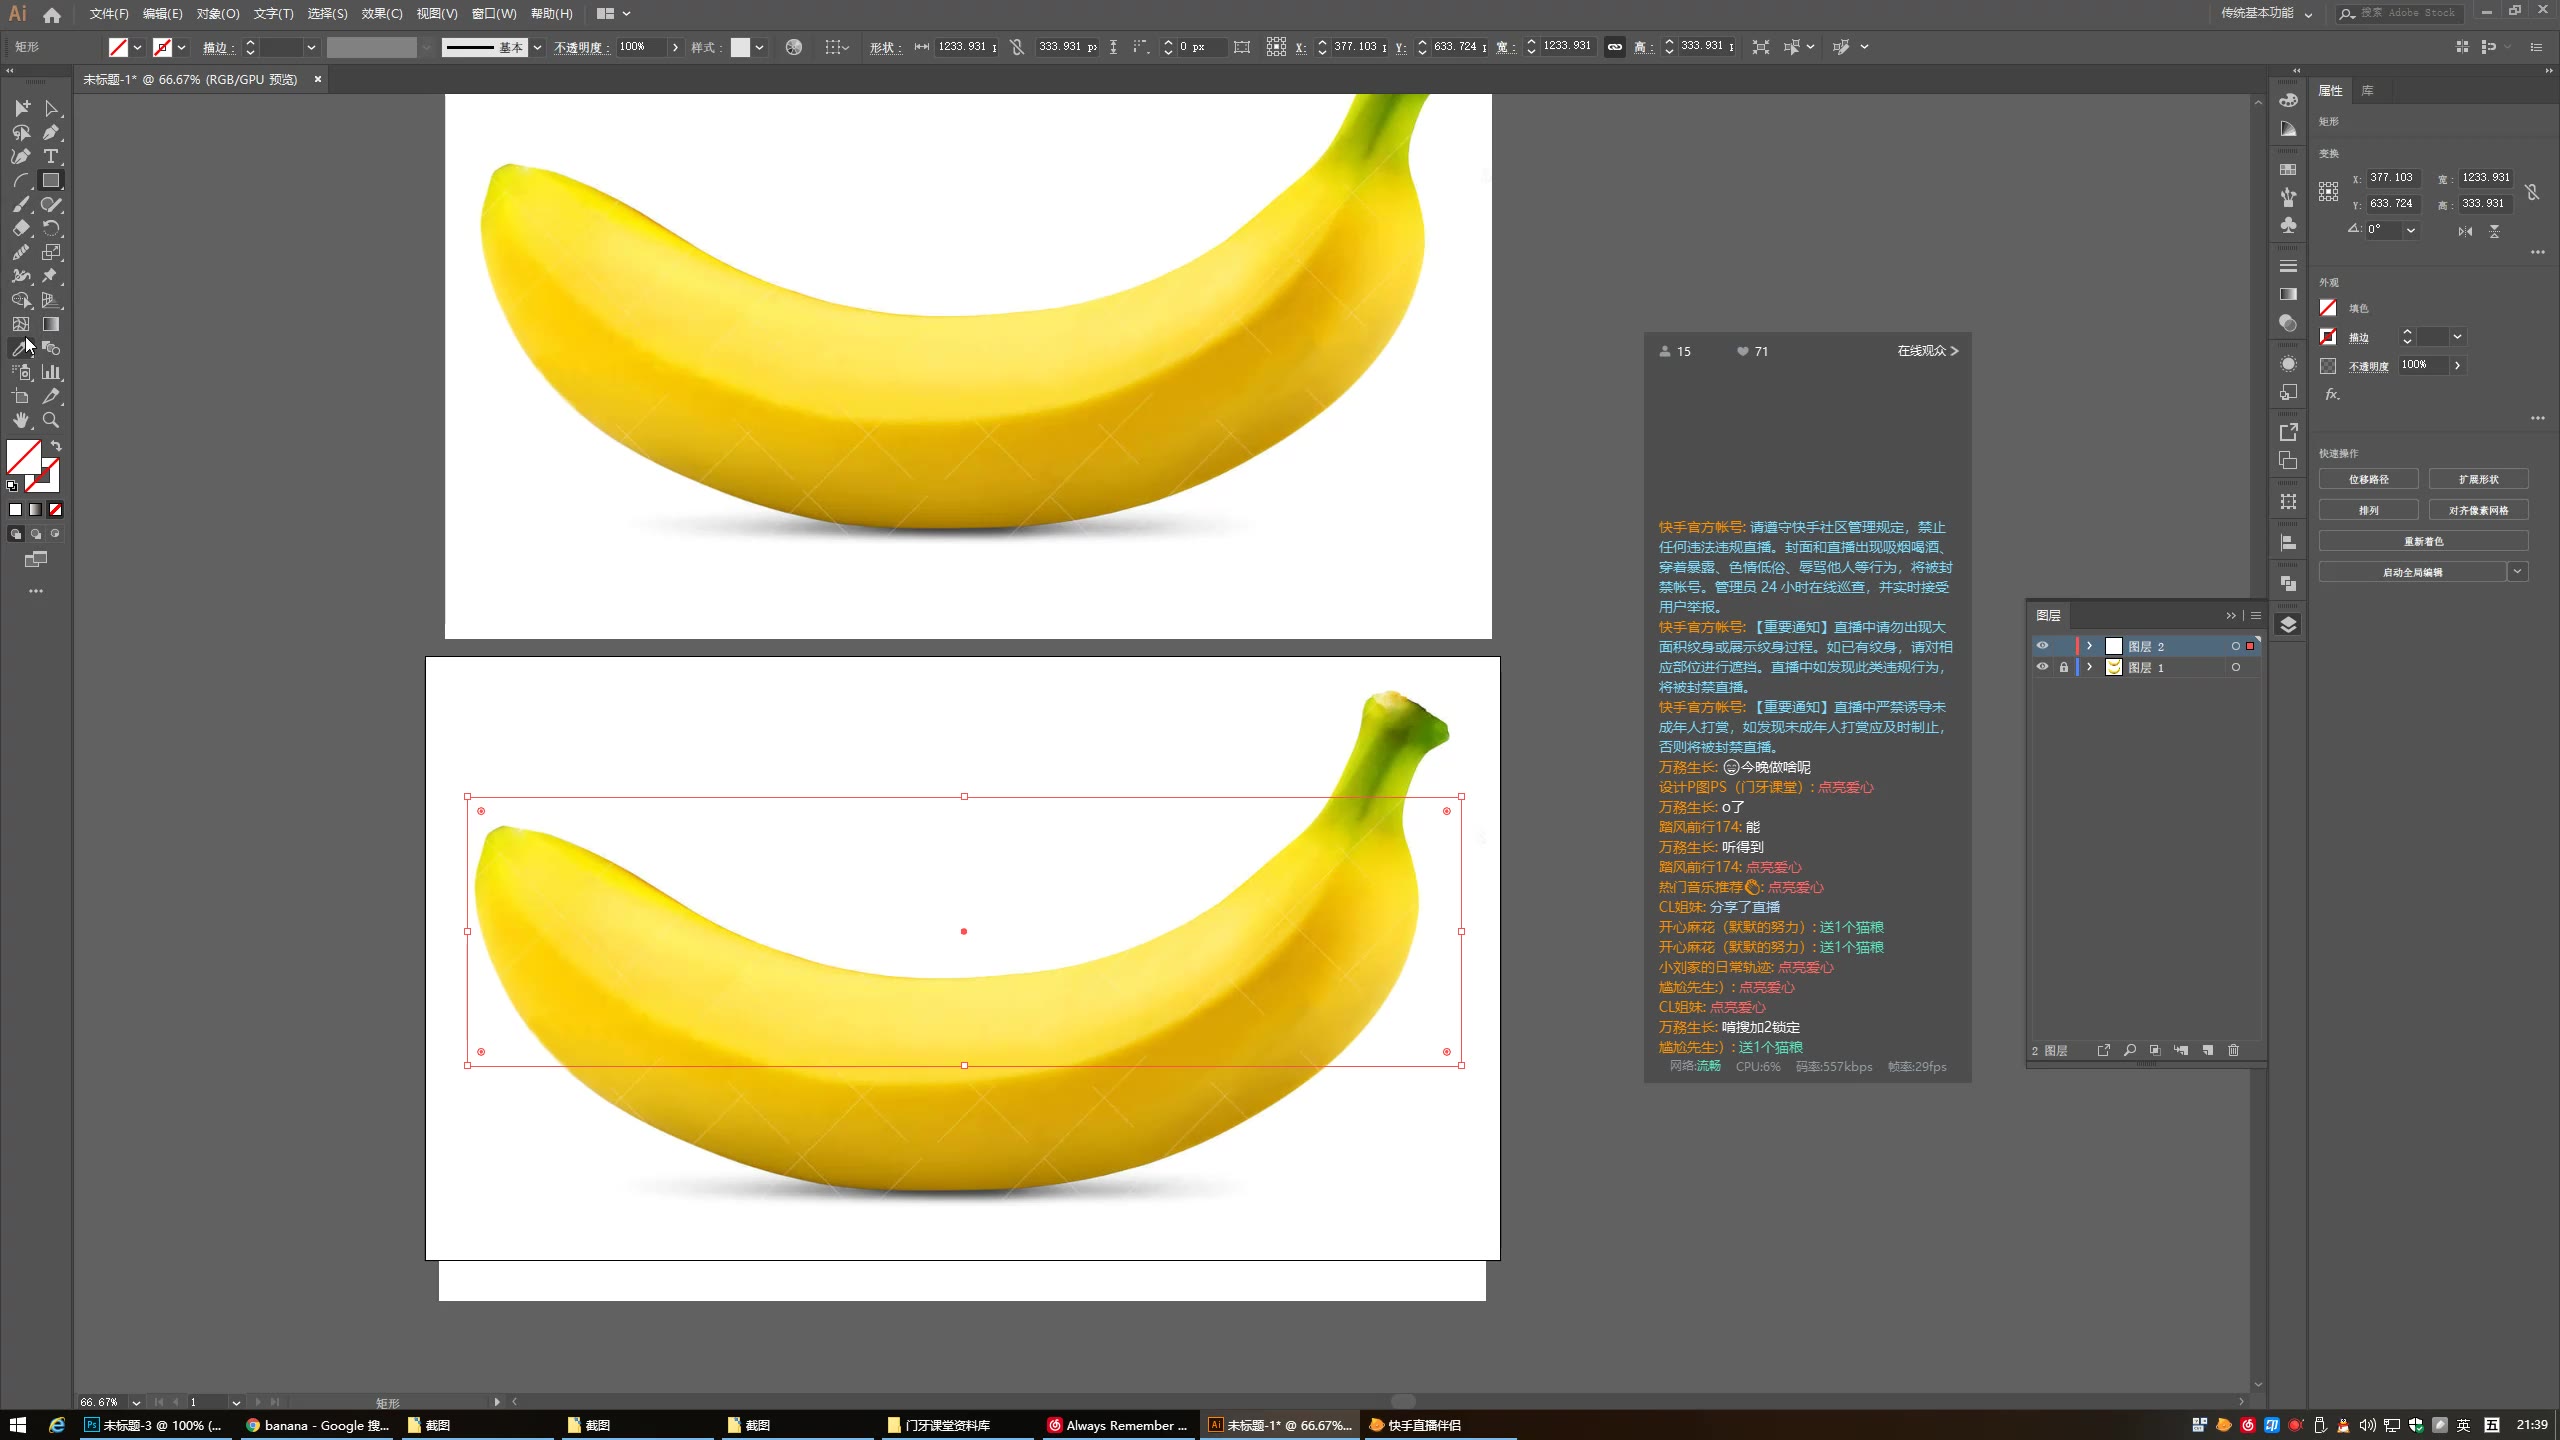The height and width of the screenshot is (1440, 2560).
Task: Click the zoom percentage field at bottom left
Action: click(x=100, y=1402)
